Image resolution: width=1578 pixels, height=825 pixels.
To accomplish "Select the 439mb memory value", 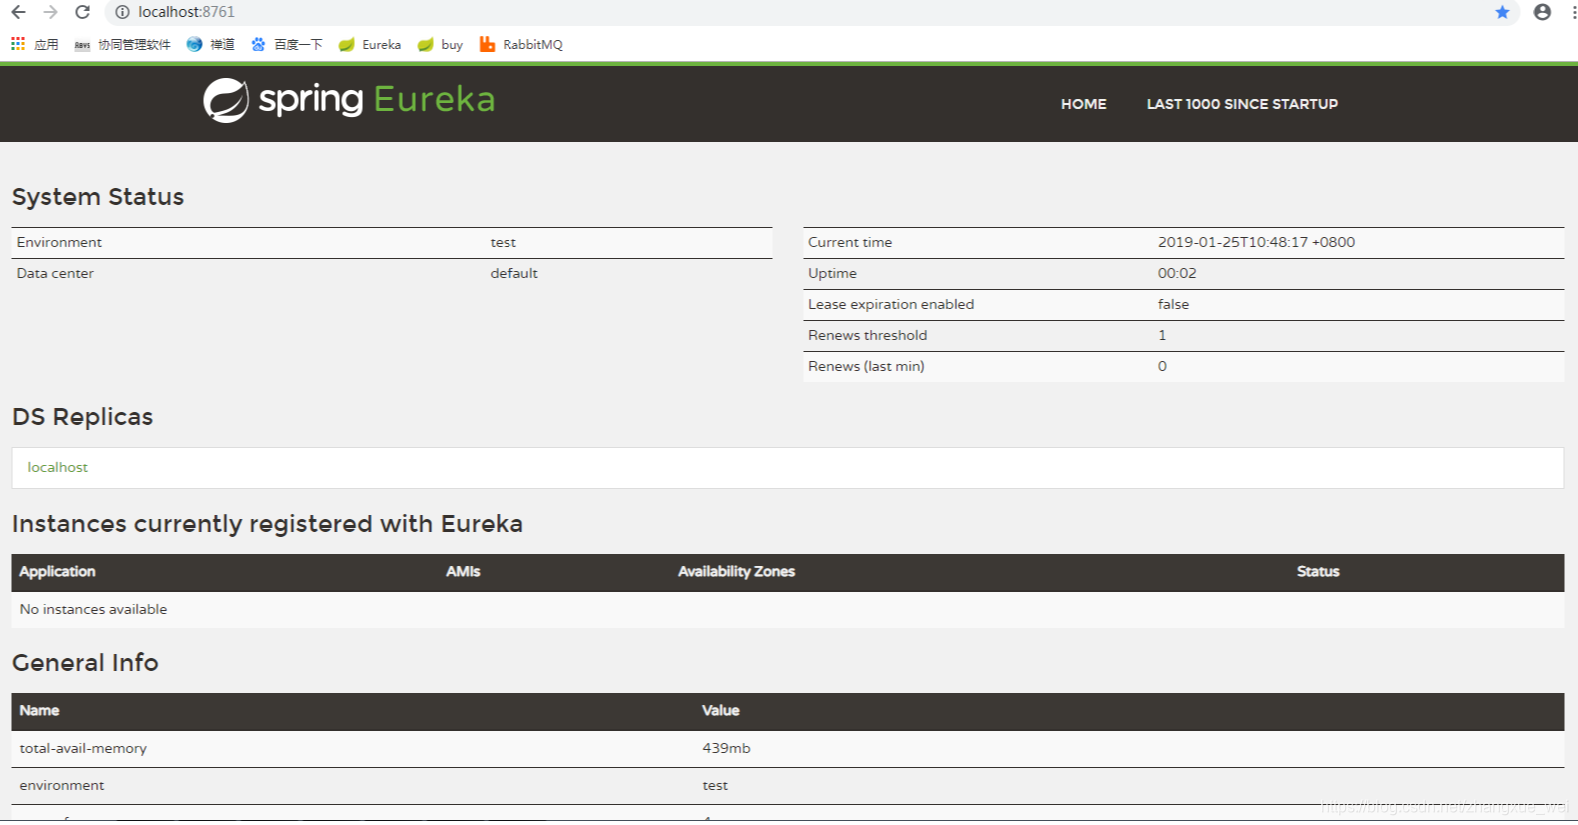I will pyautogui.click(x=726, y=748).
